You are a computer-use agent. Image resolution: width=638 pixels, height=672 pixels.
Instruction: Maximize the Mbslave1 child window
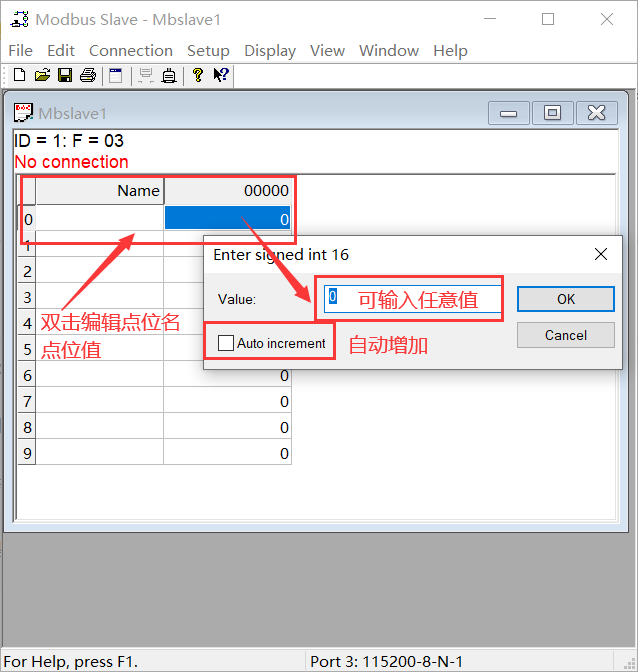click(552, 113)
